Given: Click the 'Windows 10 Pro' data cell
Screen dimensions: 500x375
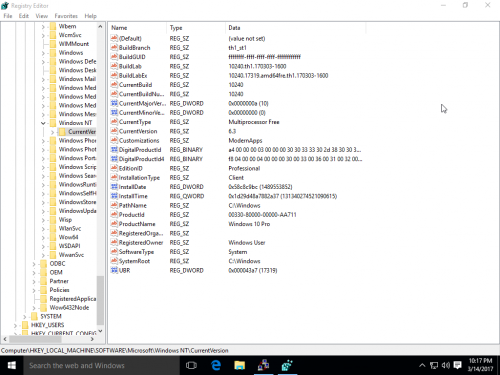Looking at the screenshot, I should point(249,224).
